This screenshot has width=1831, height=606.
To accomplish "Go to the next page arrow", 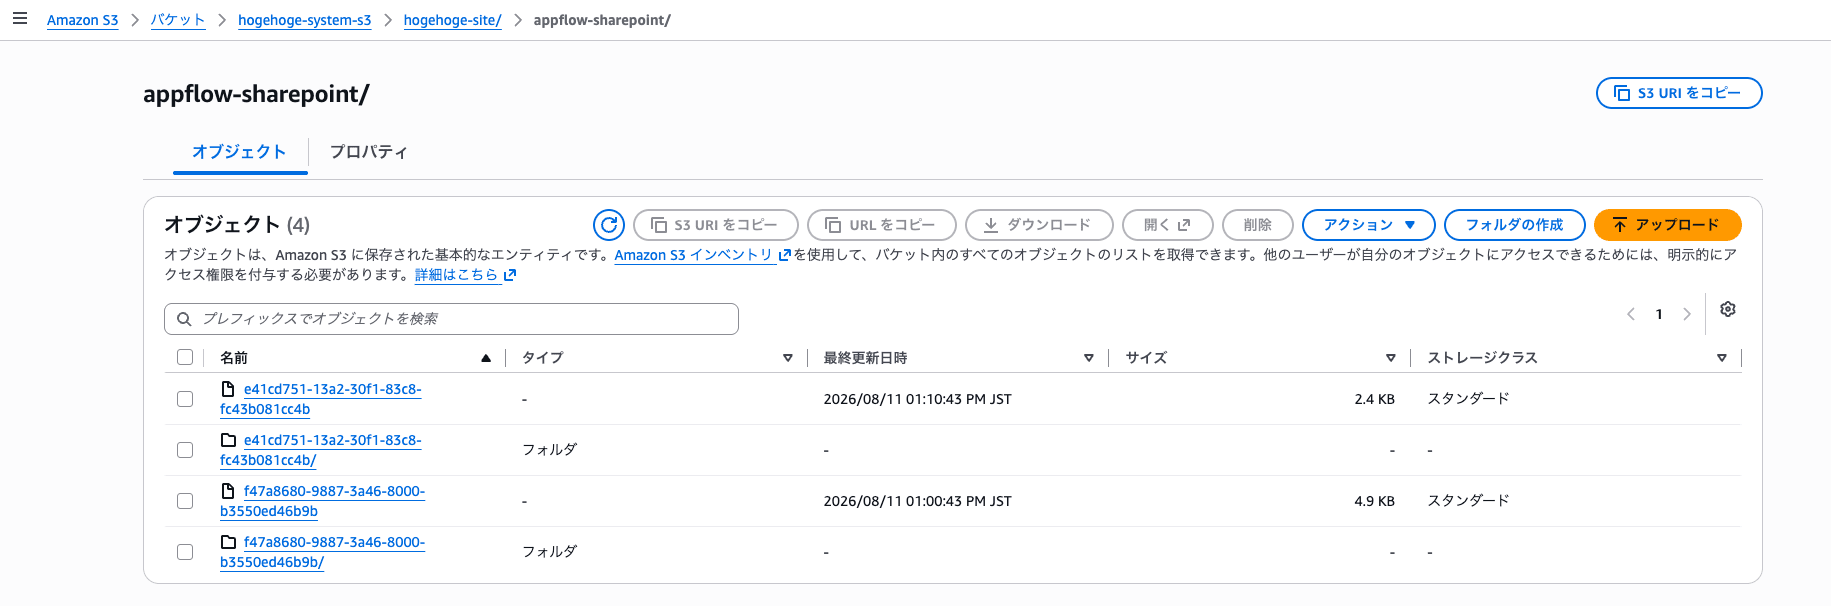I will click(x=1687, y=314).
